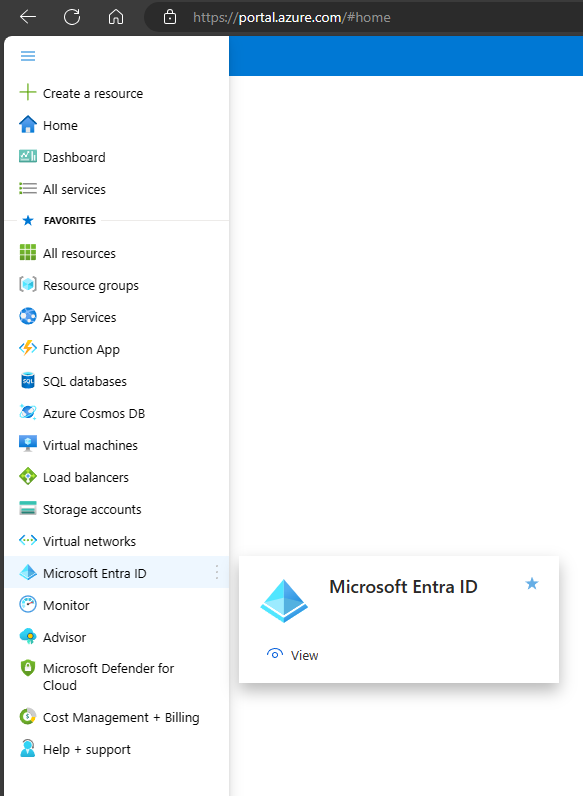This screenshot has width=583, height=796.
Task: Click the All services list icon
Action: click(28, 189)
